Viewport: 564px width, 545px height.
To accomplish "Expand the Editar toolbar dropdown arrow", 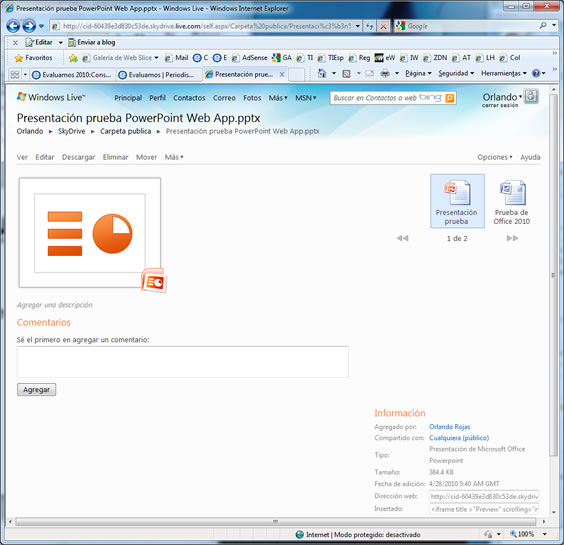I will (60, 42).
